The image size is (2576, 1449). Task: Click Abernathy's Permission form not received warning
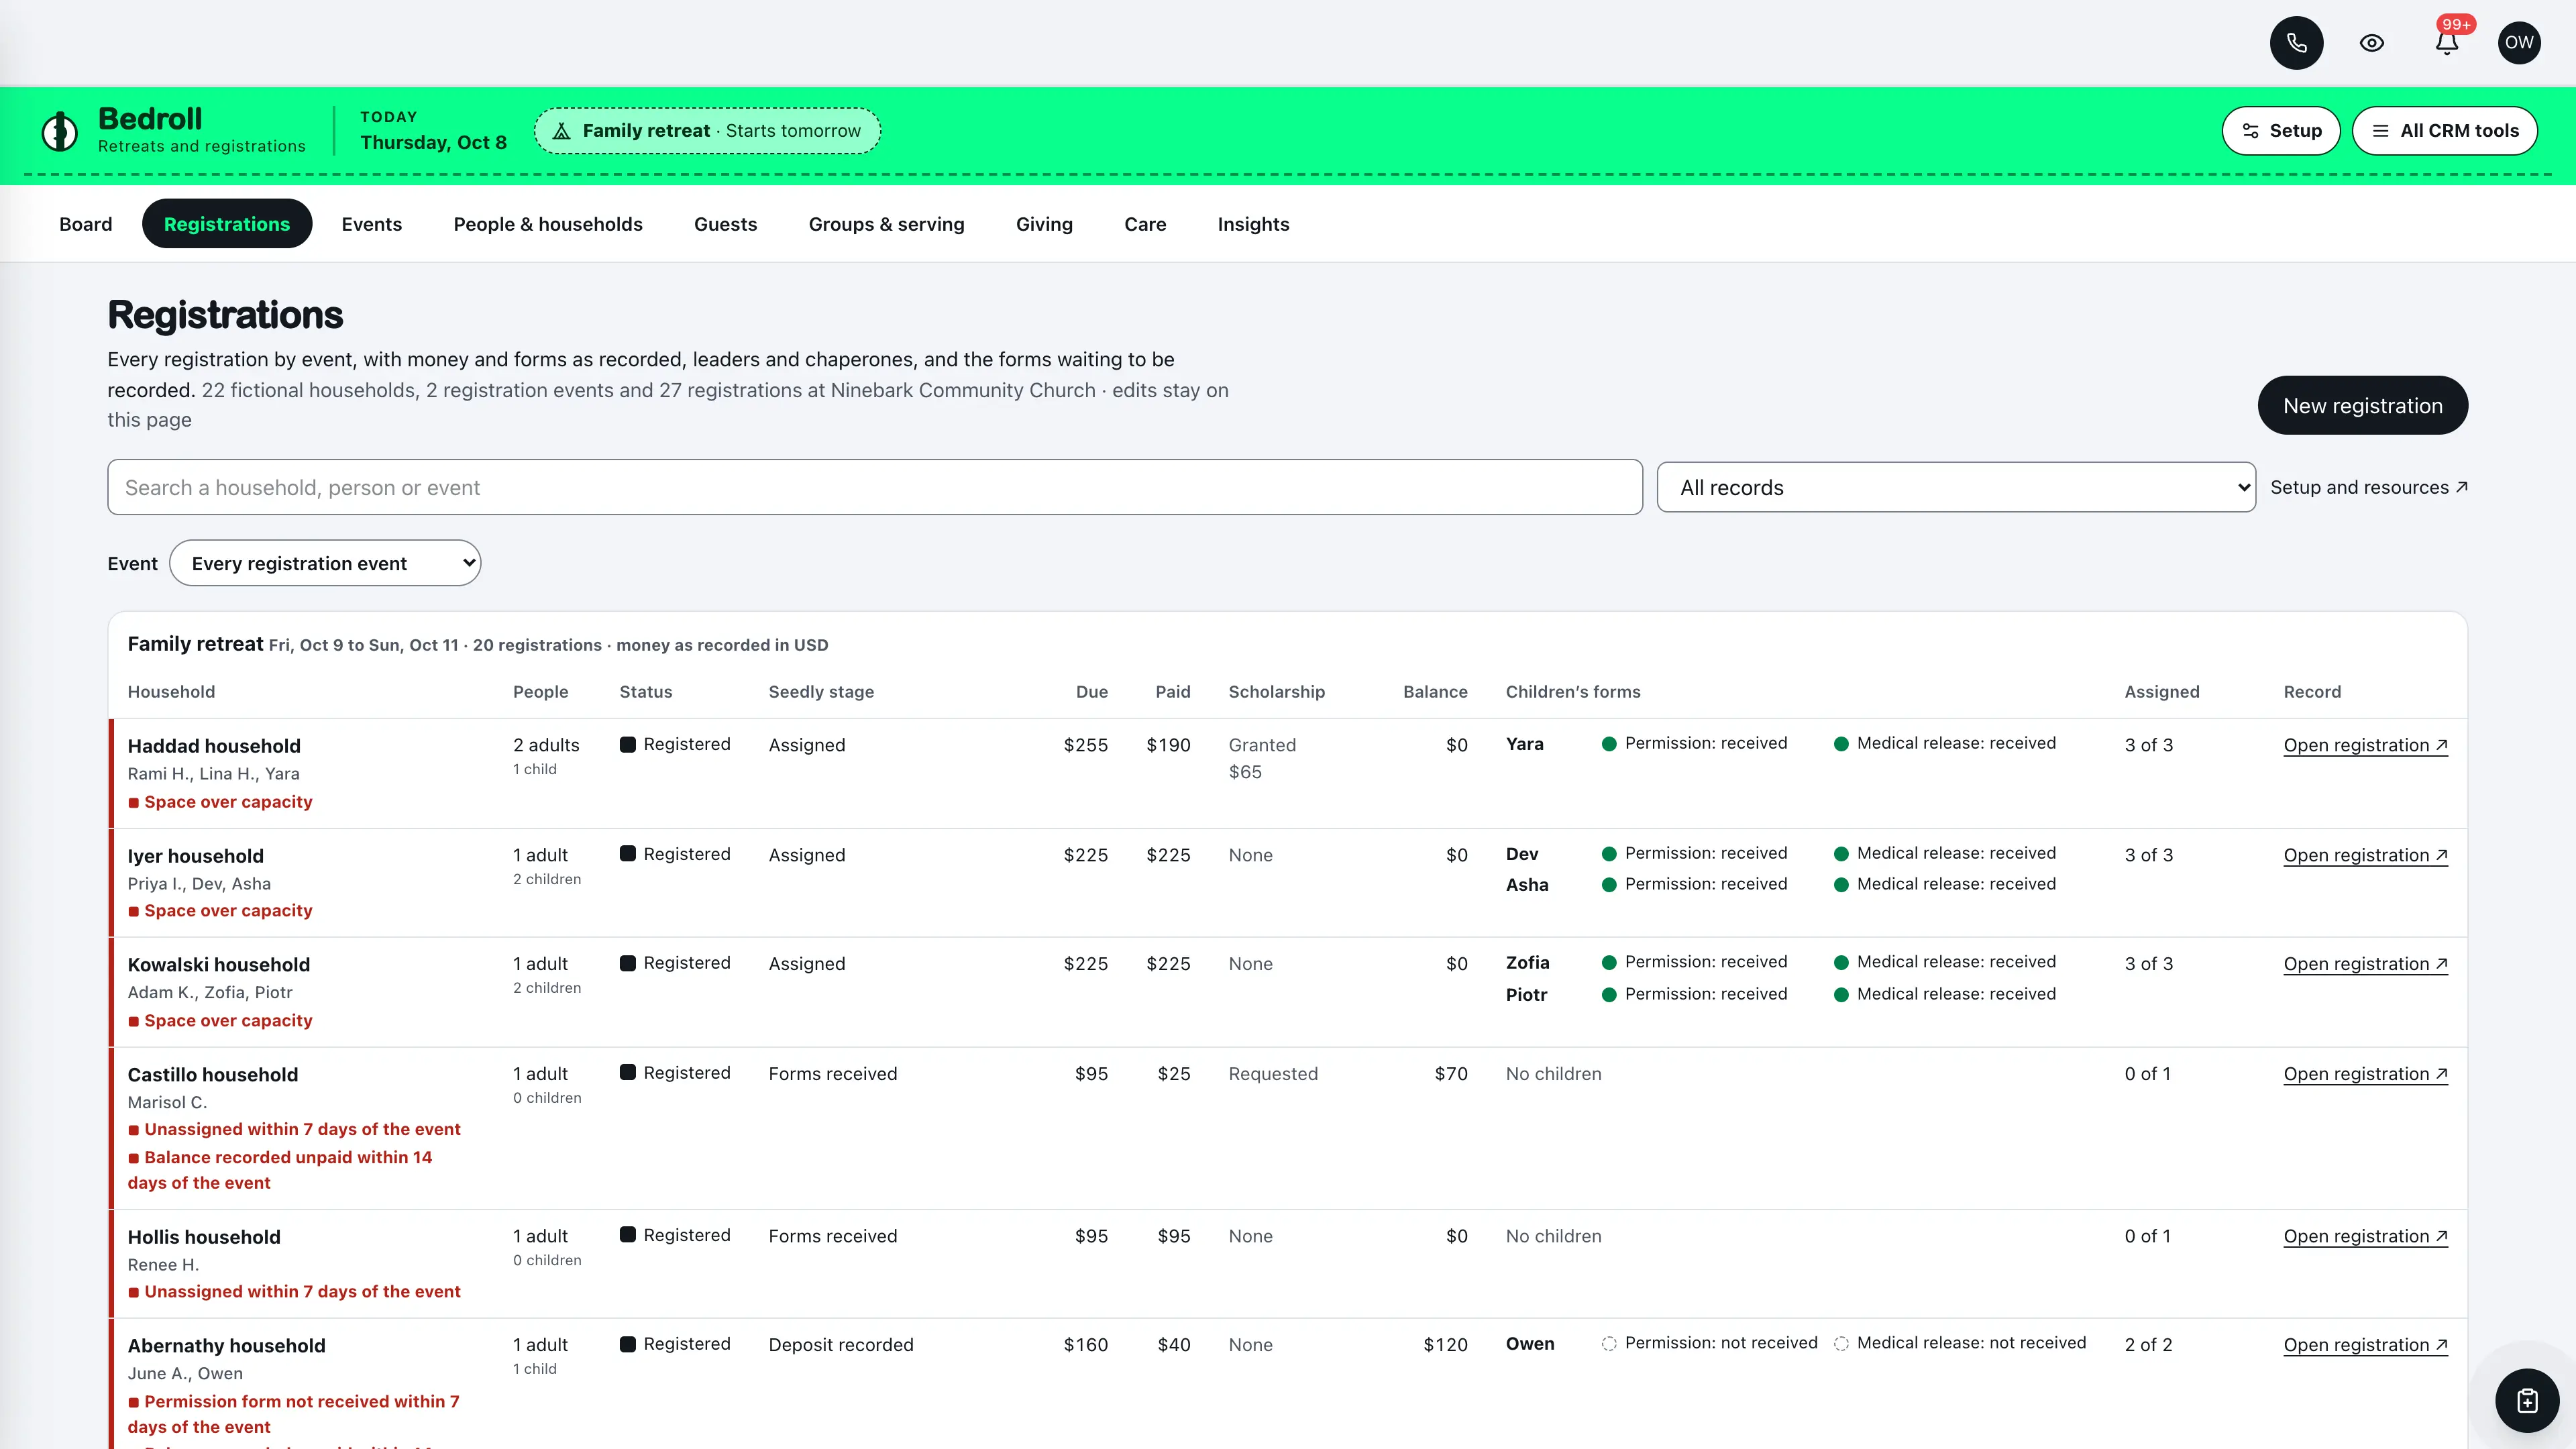point(294,1414)
